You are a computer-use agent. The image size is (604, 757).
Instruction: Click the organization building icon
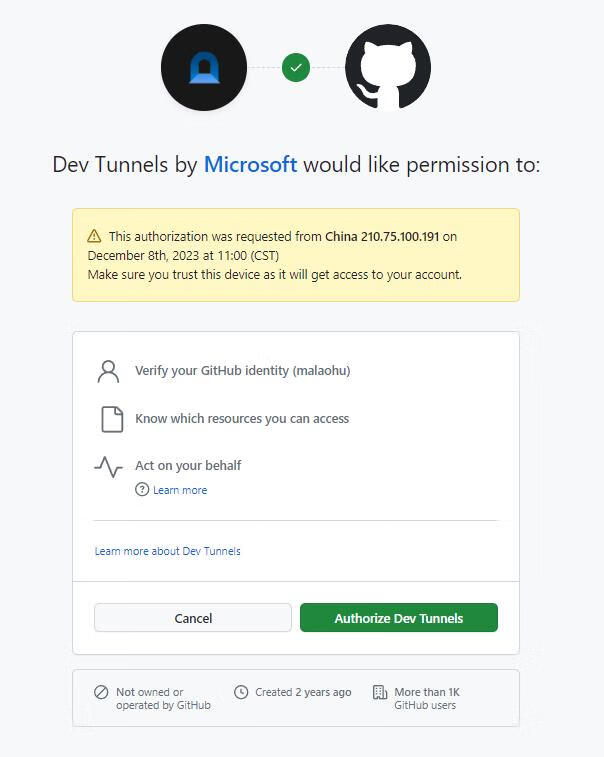380,692
